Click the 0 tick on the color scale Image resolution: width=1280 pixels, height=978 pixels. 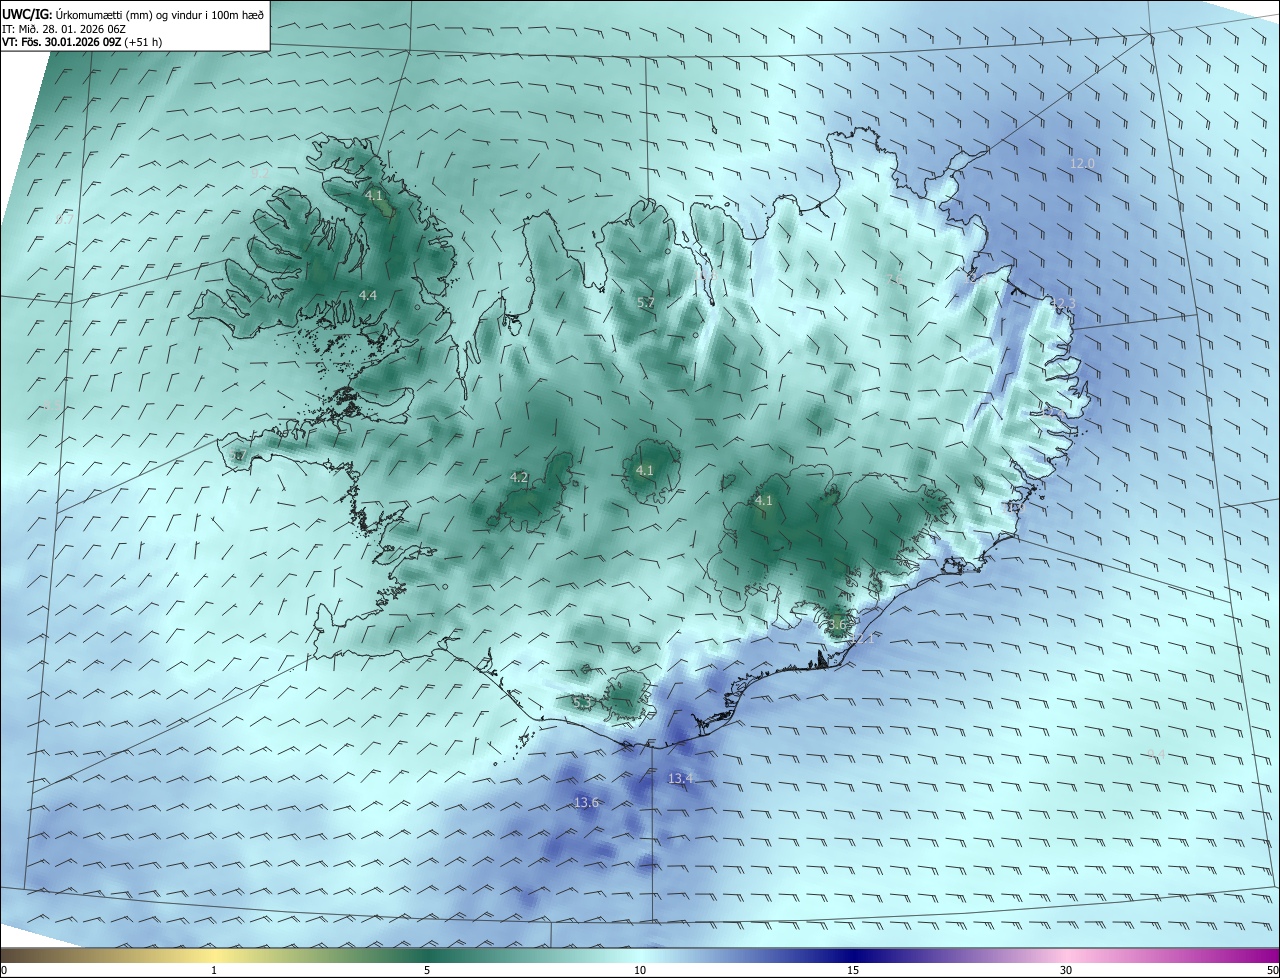coord(4,970)
